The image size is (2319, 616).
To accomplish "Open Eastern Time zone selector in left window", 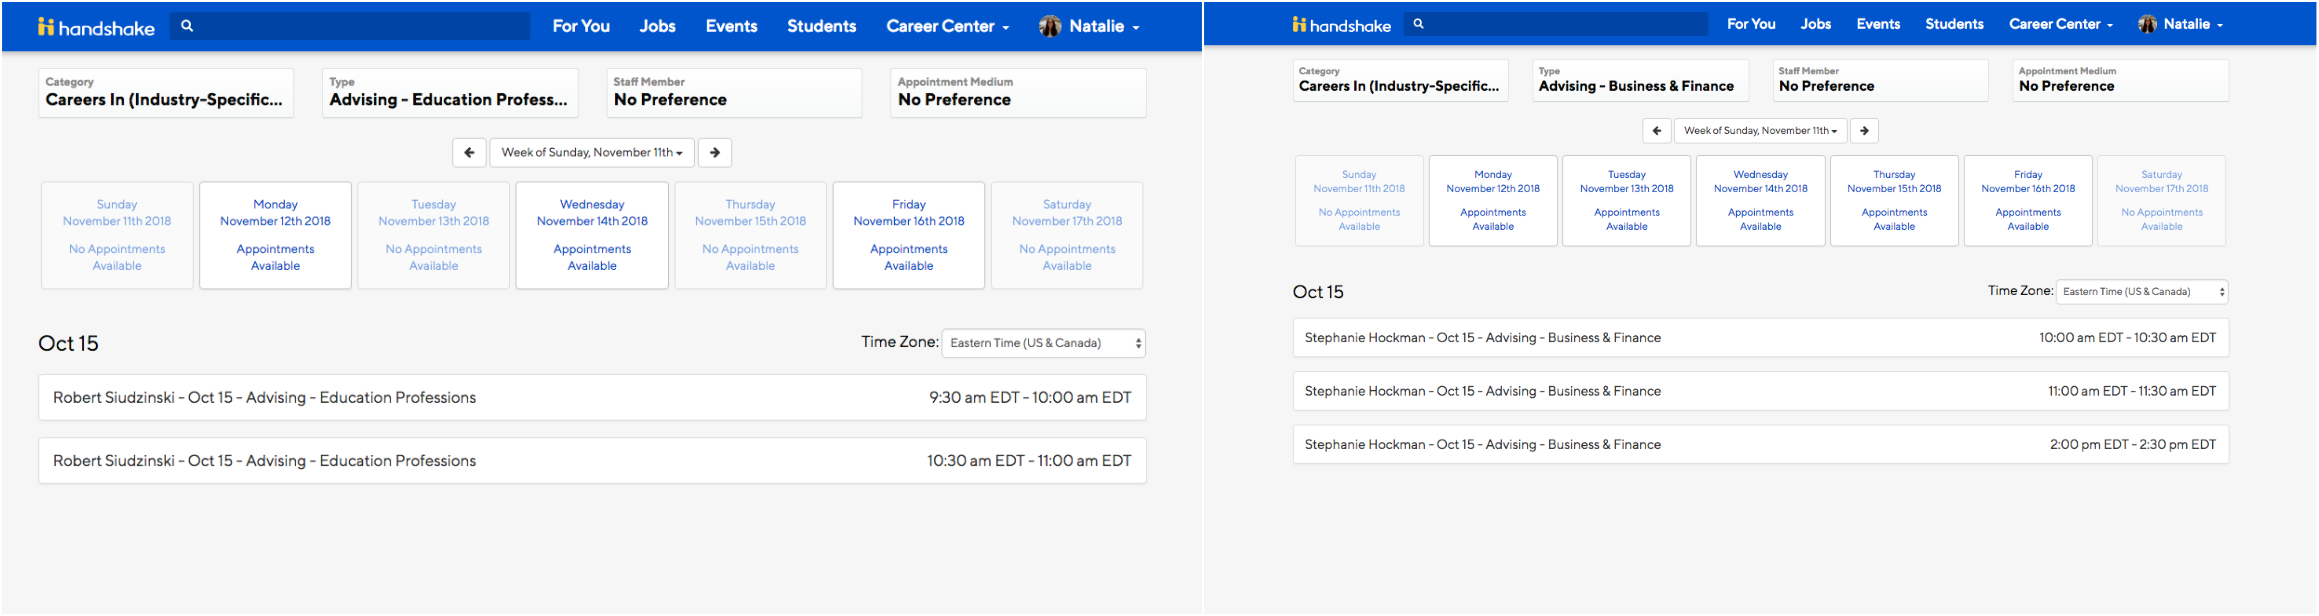I will point(1044,343).
